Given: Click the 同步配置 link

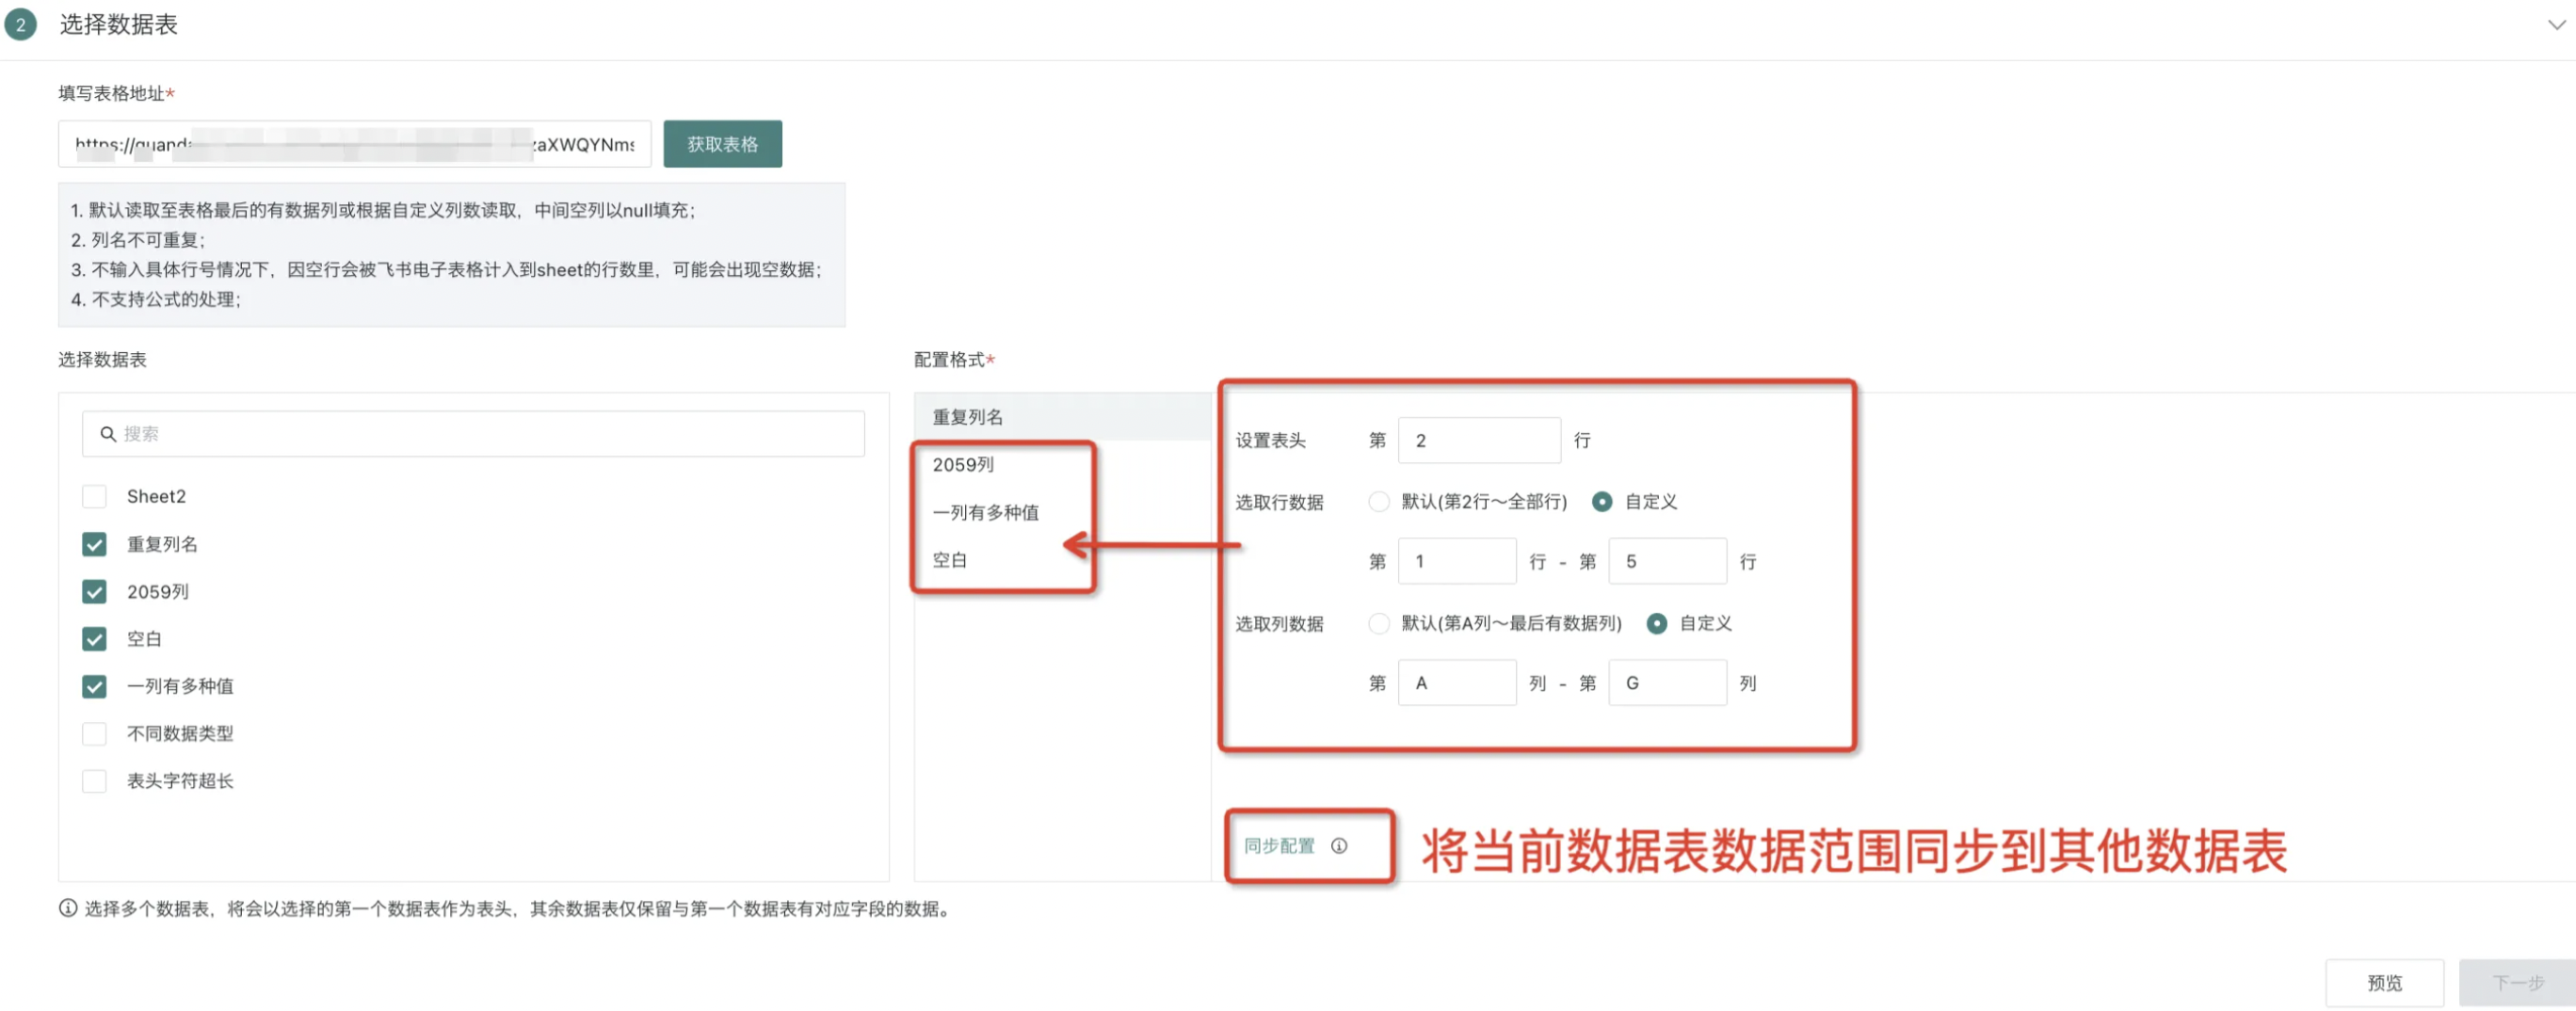Looking at the screenshot, I should click(x=1278, y=845).
